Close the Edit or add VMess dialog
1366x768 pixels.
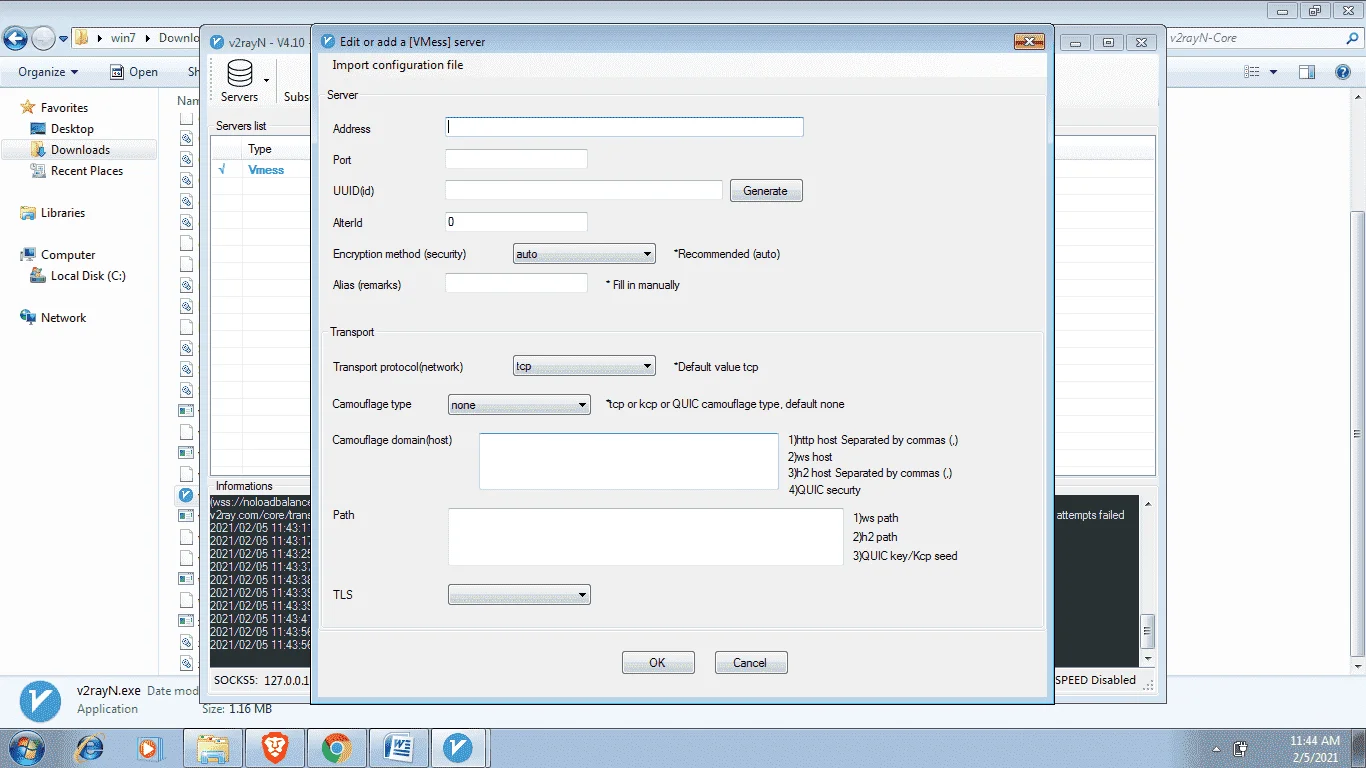coord(1029,41)
